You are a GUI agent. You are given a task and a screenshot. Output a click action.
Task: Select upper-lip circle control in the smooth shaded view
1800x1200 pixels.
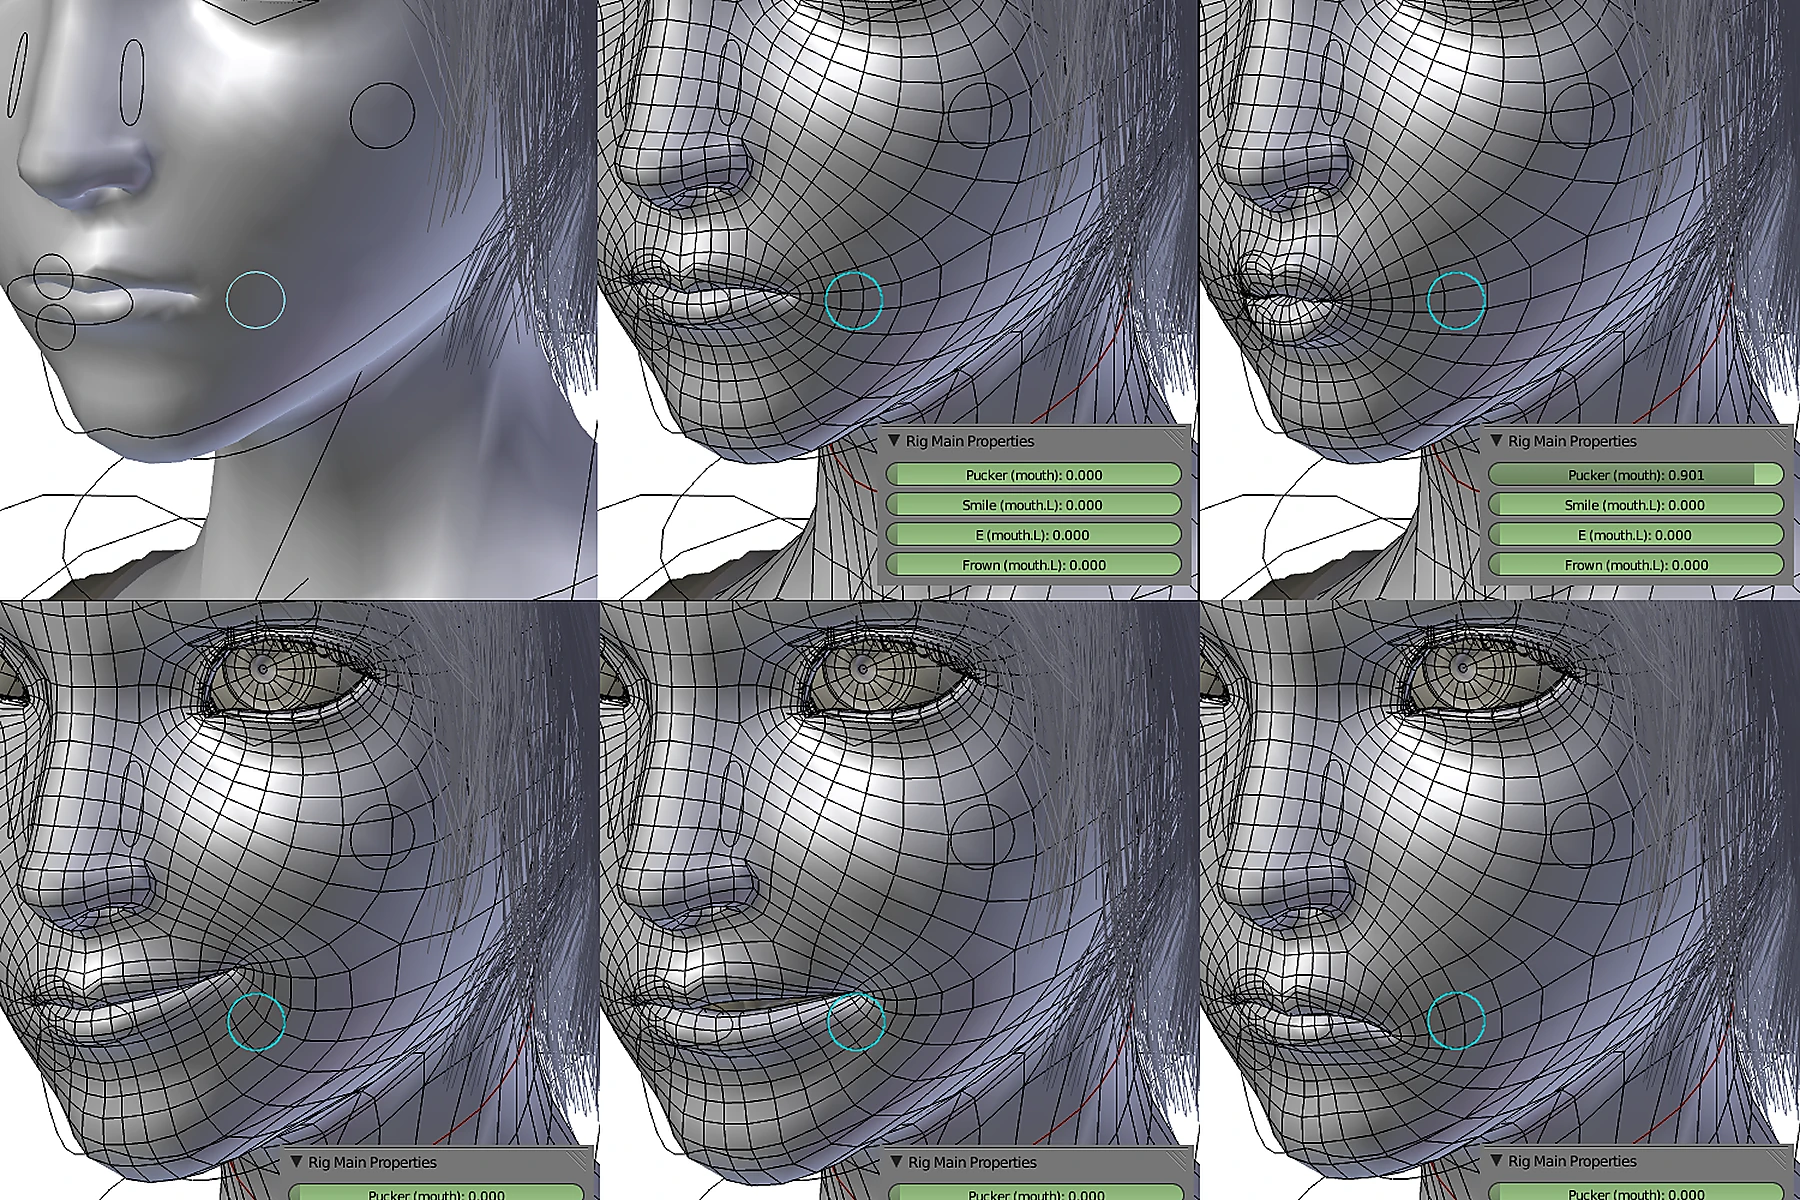tap(53, 276)
